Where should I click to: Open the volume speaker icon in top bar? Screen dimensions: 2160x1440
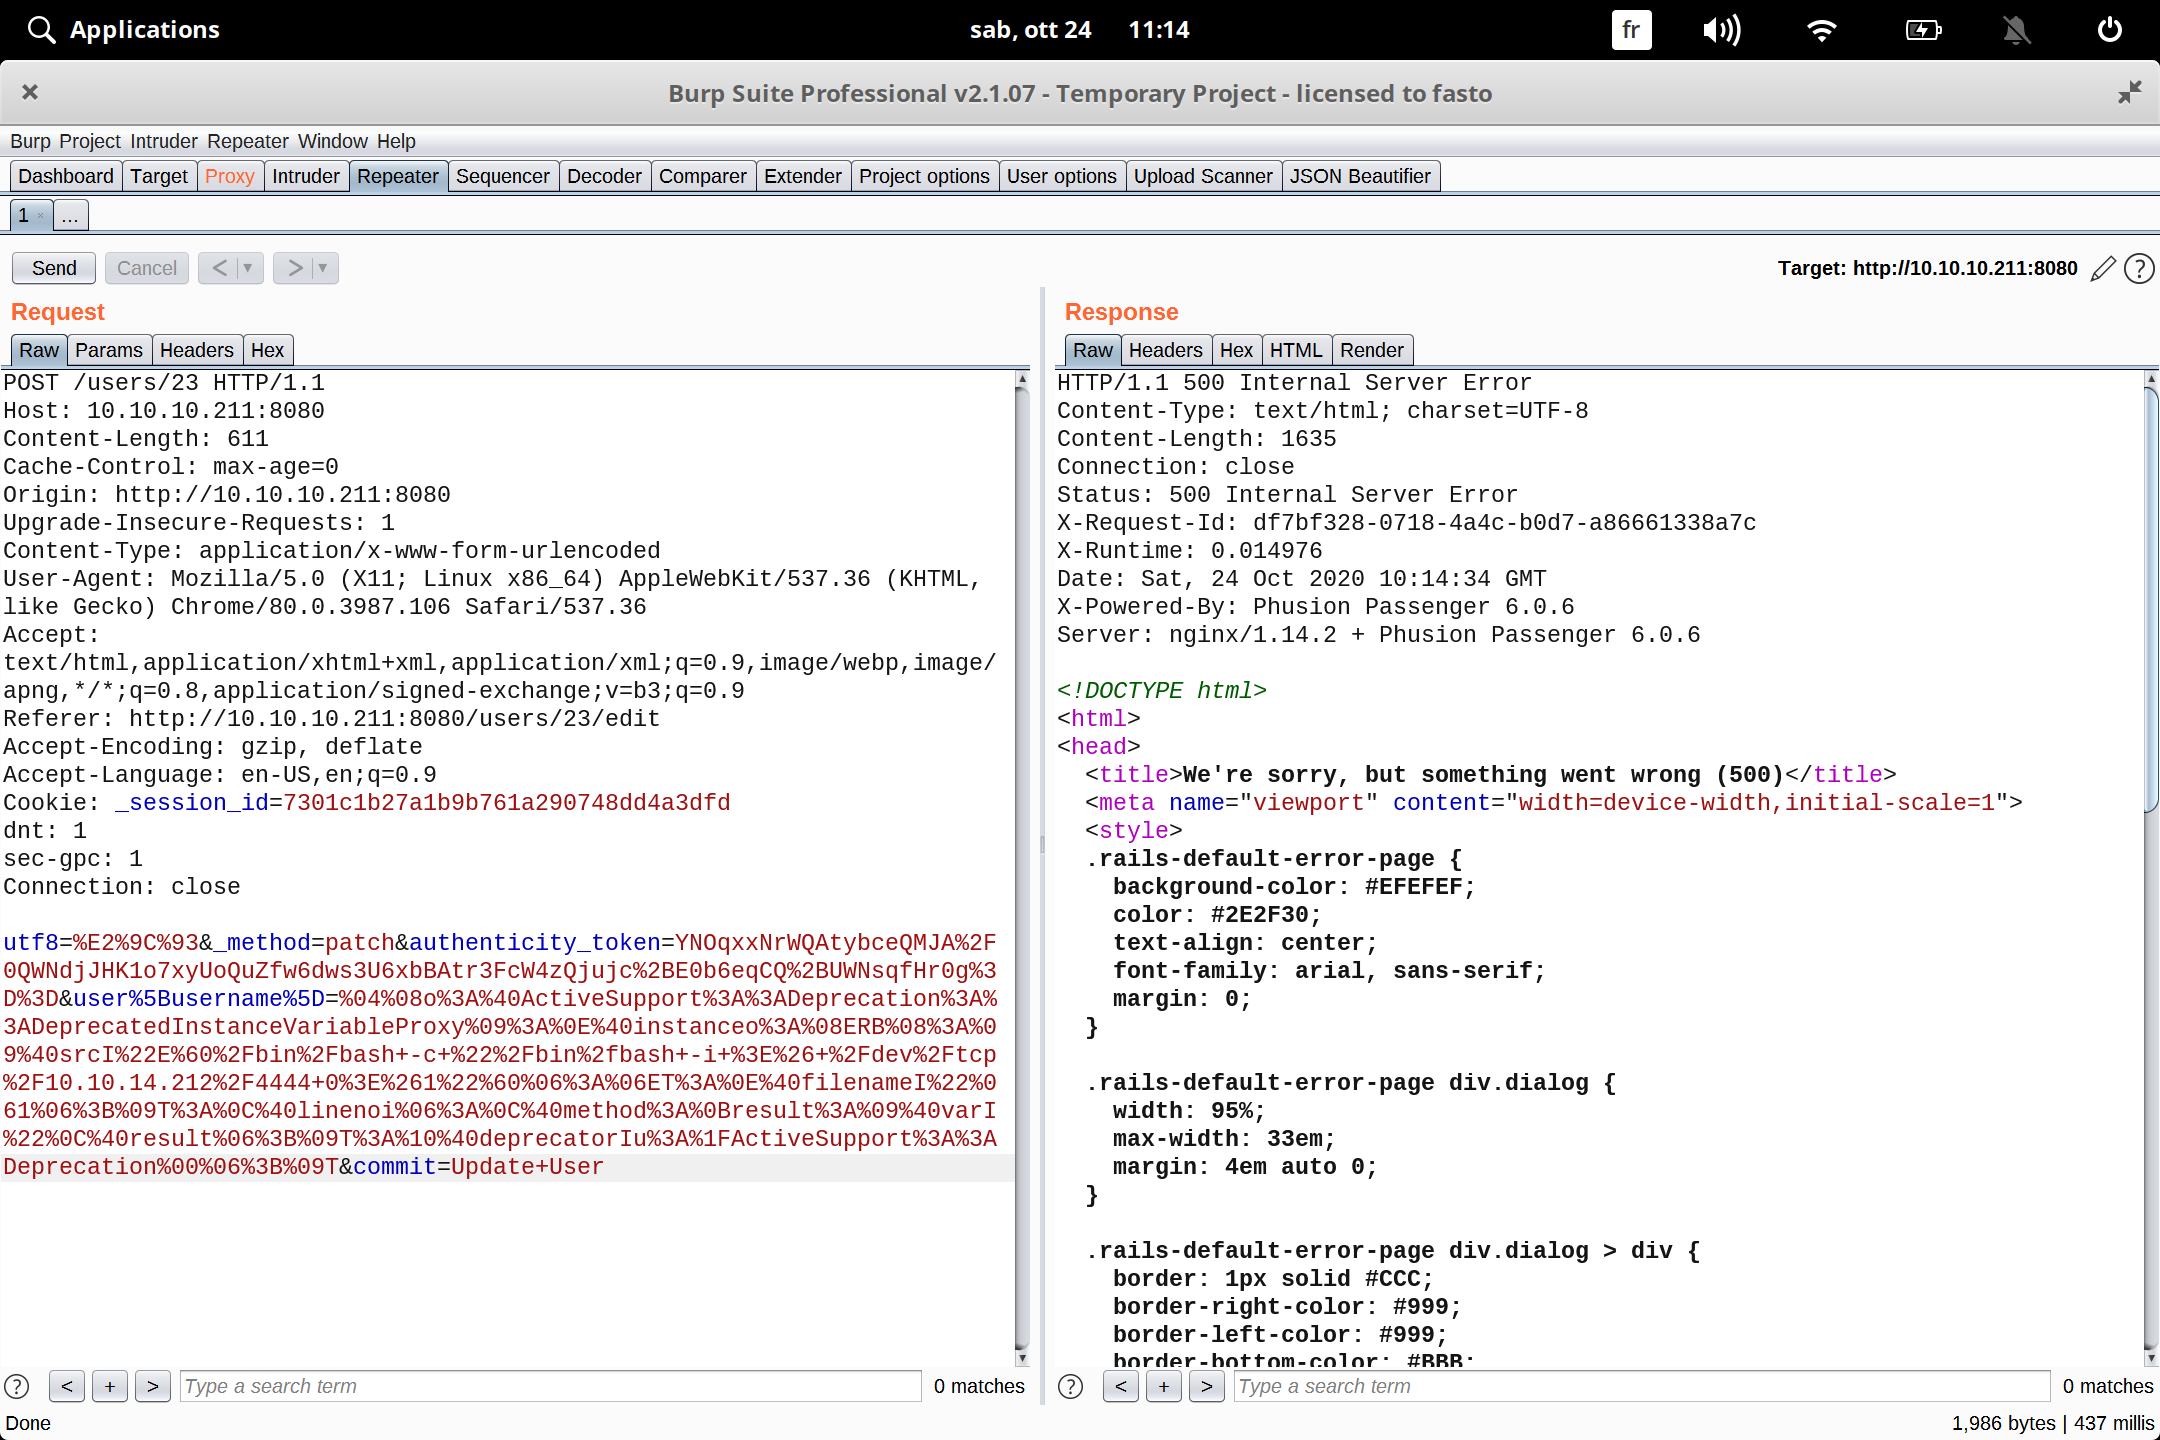(x=1721, y=30)
